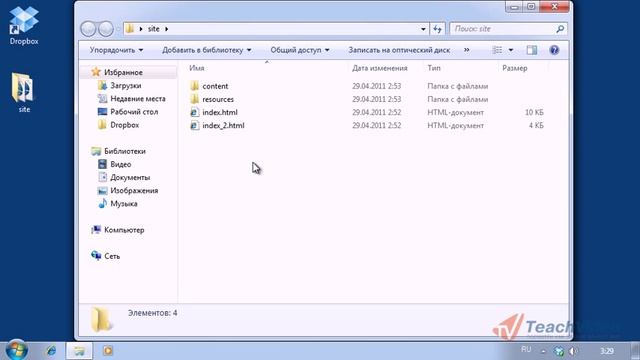Open the Упорядочить menu

(116, 50)
